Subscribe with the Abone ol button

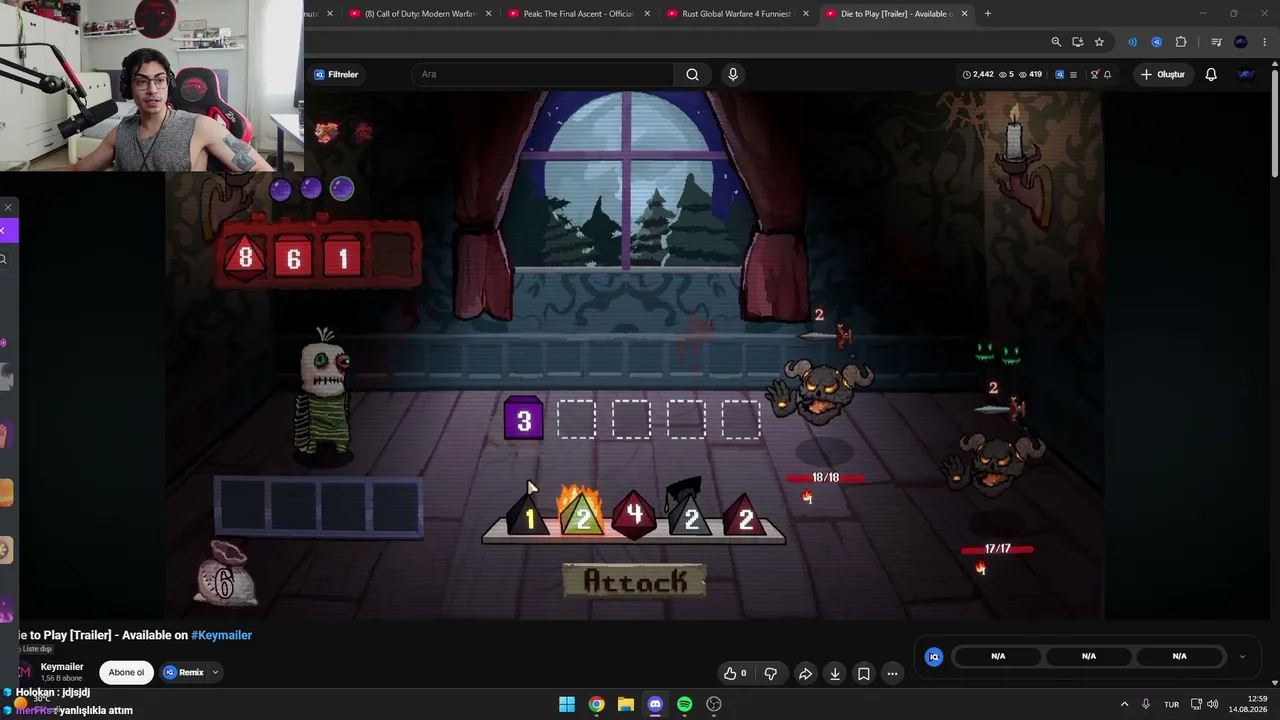coord(126,672)
